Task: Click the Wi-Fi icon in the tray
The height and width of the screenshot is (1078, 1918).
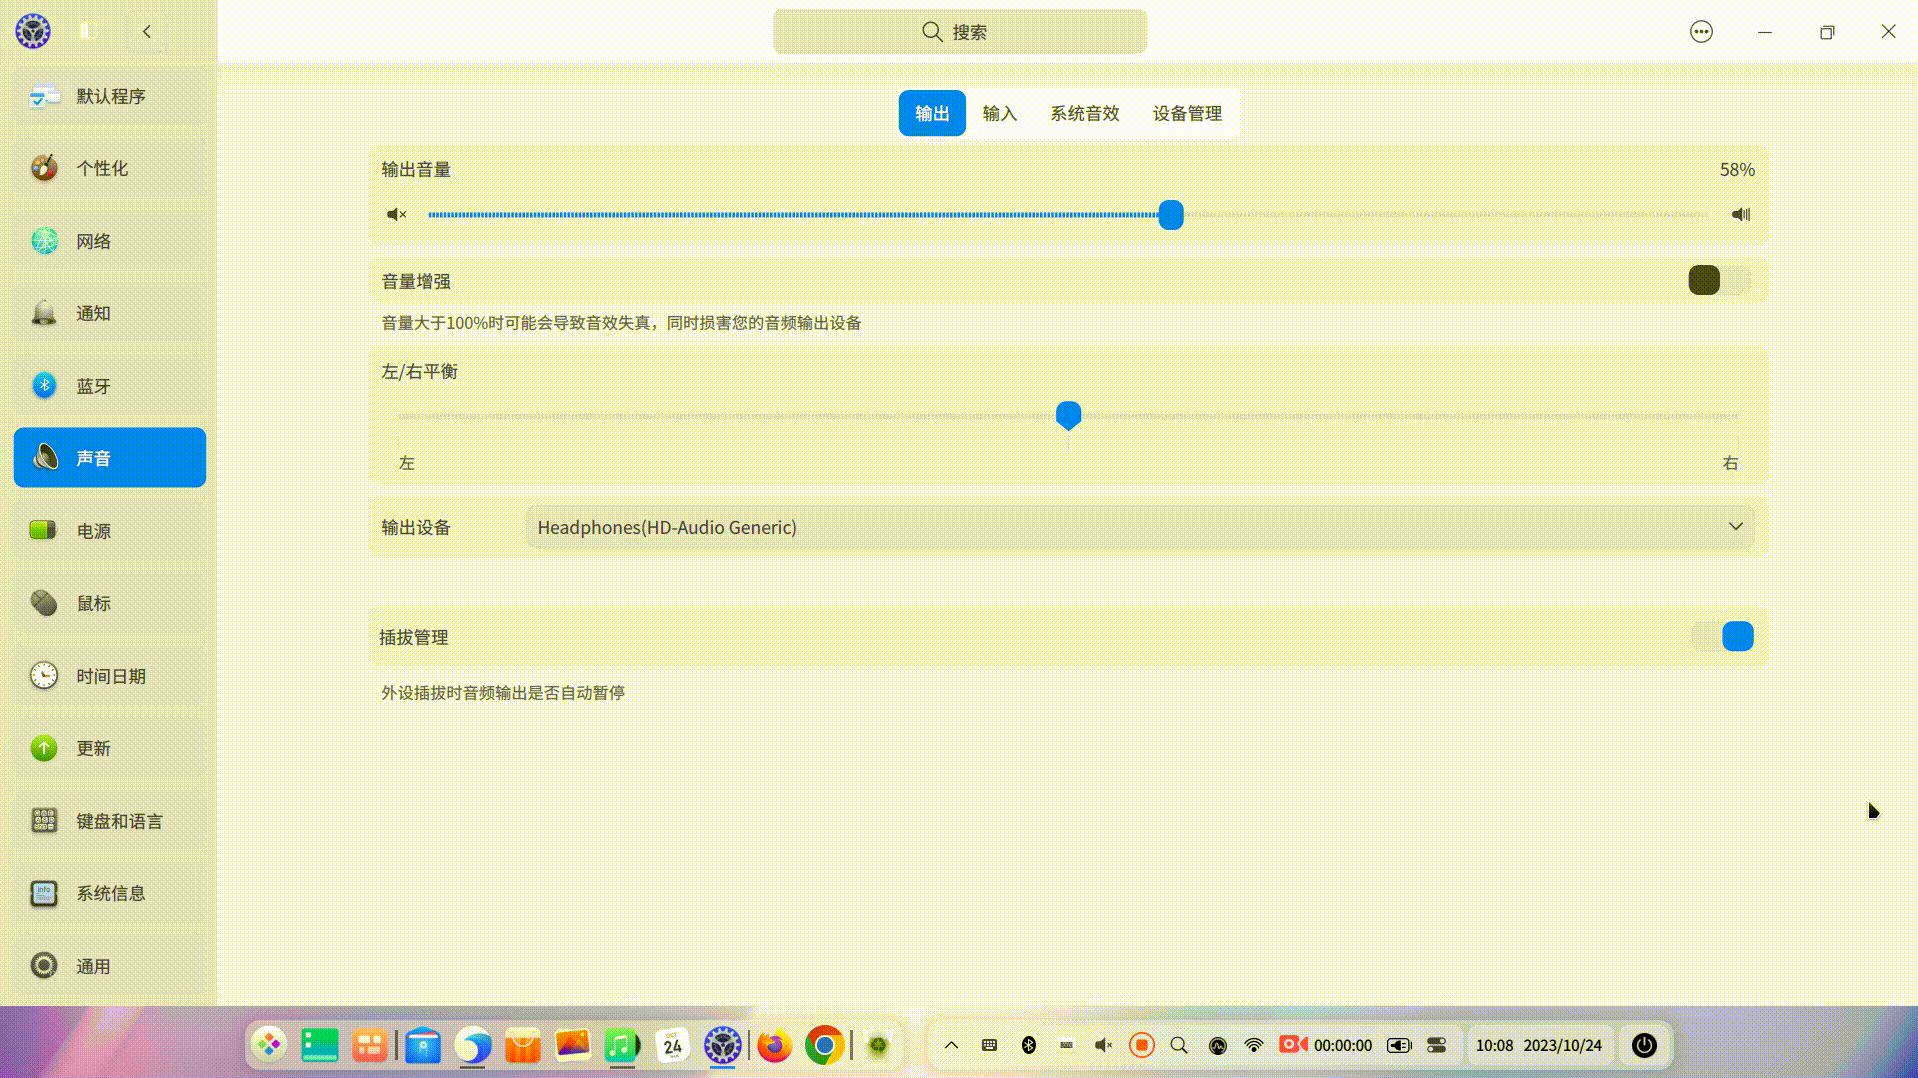Action: click(x=1253, y=1045)
